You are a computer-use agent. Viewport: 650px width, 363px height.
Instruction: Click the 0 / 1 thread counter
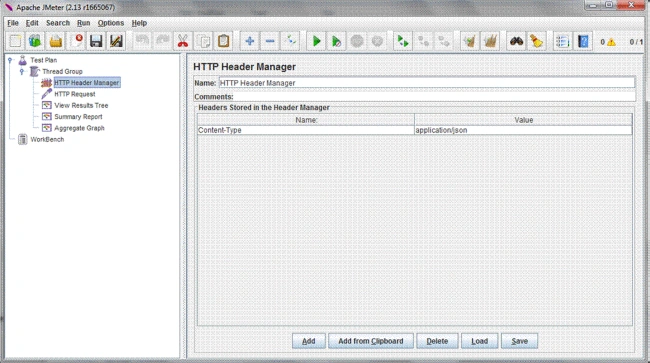click(x=636, y=42)
